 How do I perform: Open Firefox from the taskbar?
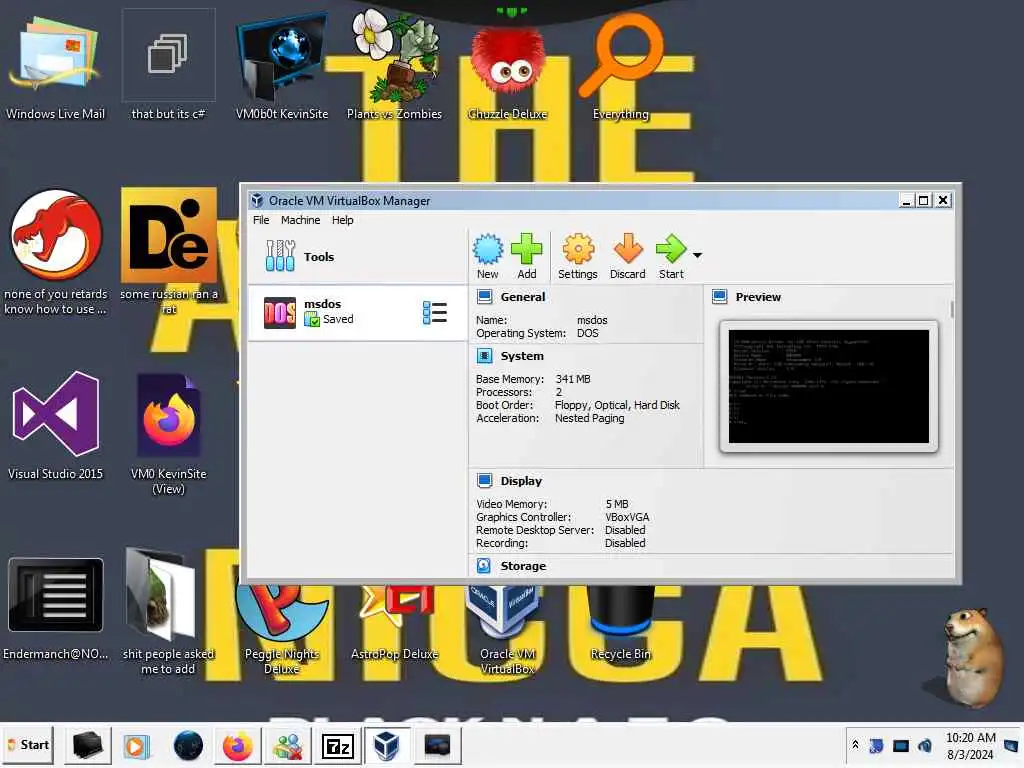pyautogui.click(x=238, y=745)
